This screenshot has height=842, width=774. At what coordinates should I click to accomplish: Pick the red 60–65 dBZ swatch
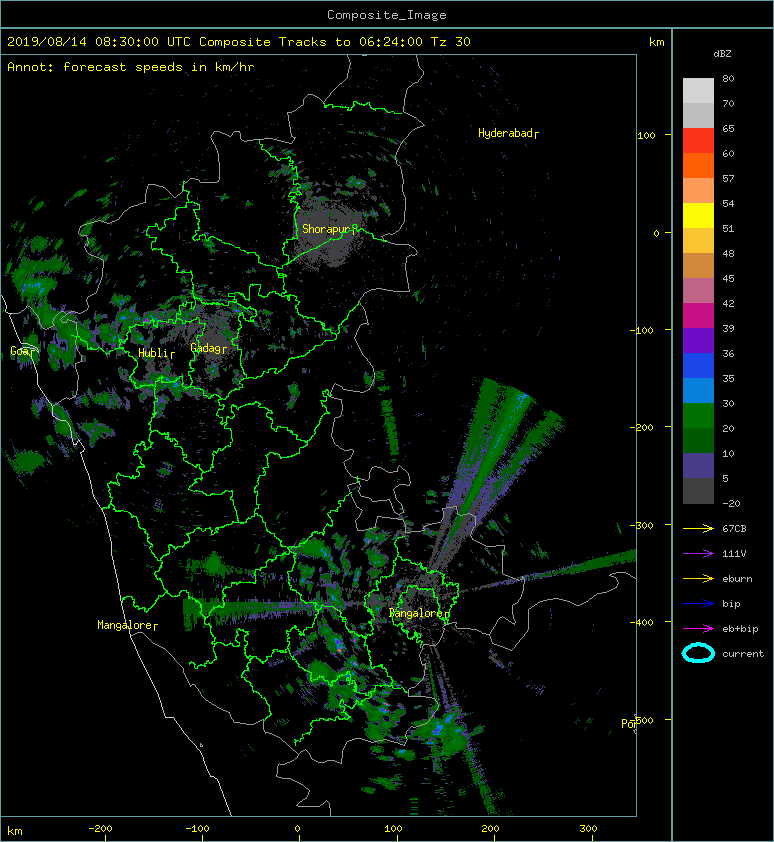pos(698,141)
